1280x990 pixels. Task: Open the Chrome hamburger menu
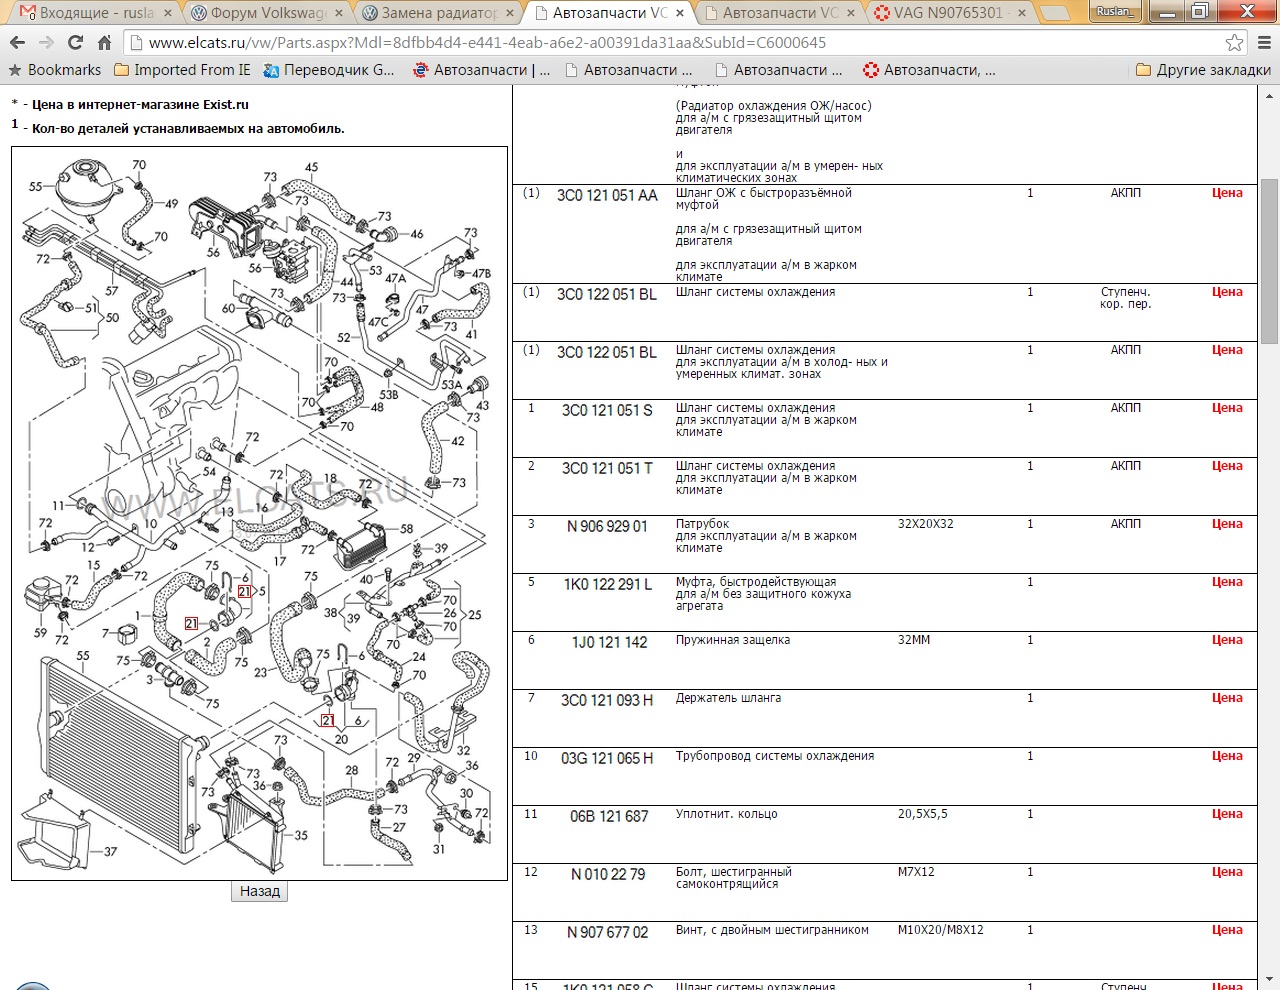click(x=1264, y=43)
